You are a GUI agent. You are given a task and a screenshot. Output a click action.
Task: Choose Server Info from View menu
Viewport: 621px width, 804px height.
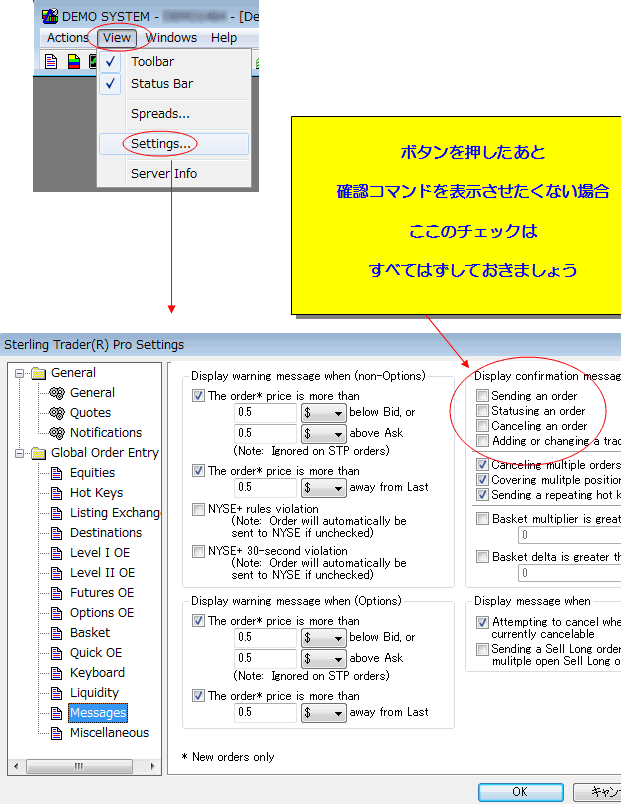tap(174, 174)
